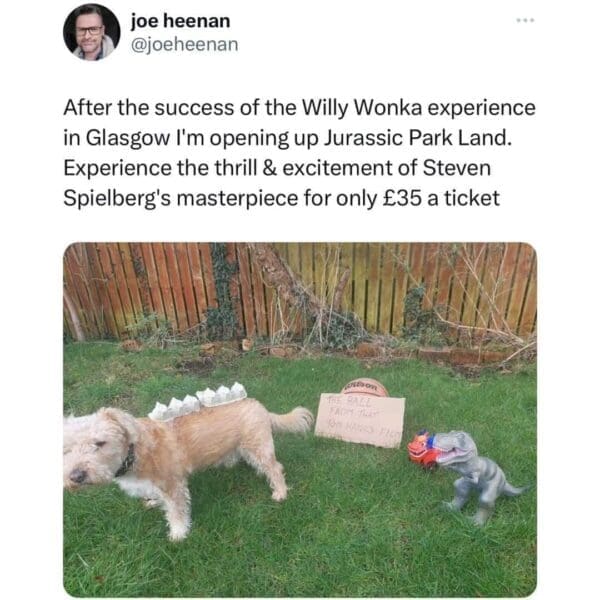Viewport: 600px width, 600px height.
Task: Click the word Spielberg's in the tweet
Action: [117, 199]
